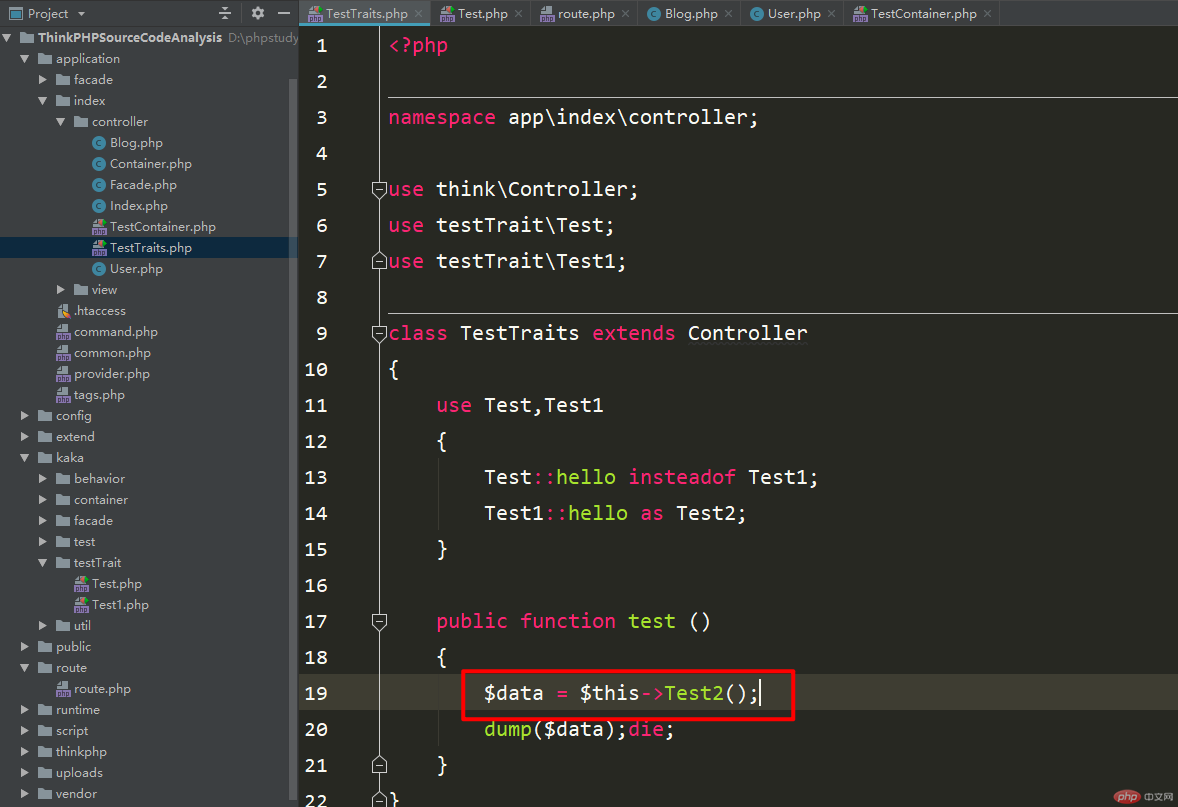This screenshot has width=1178, height=807.
Task: Expand the application/facade folder
Action: pyautogui.click(x=43, y=80)
